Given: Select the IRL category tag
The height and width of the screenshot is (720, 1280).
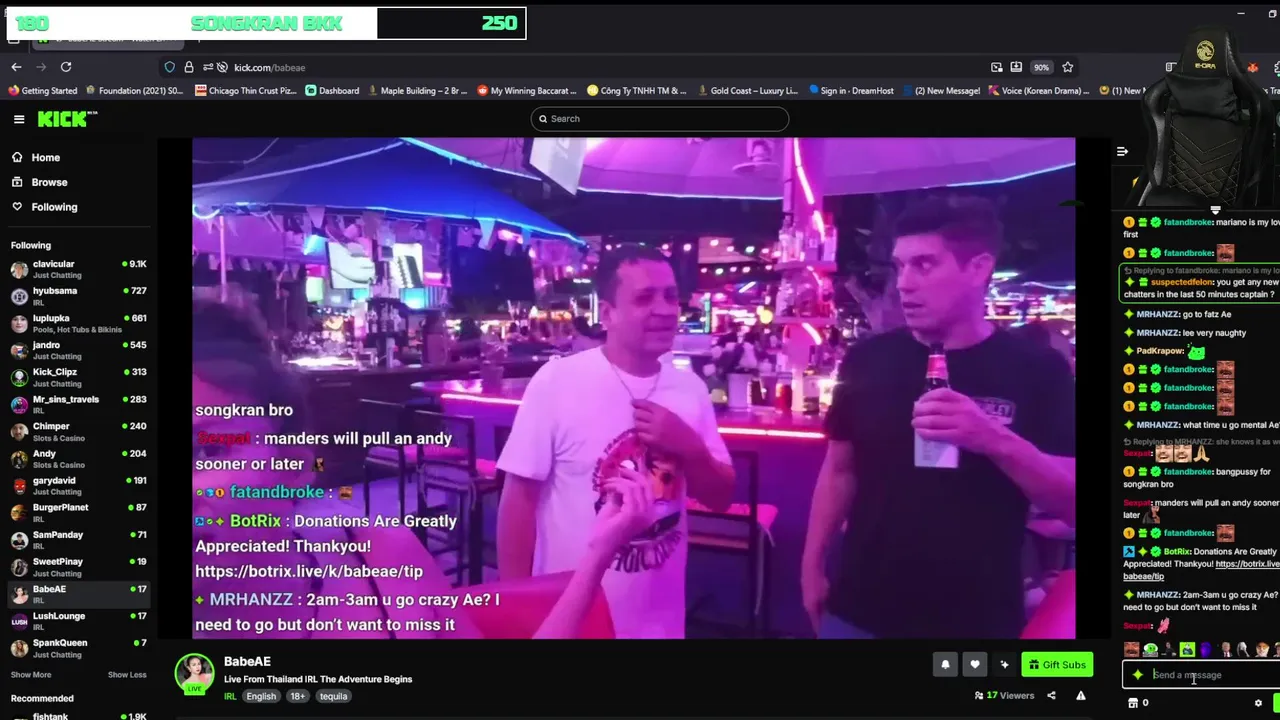Looking at the screenshot, I should [x=230, y=696].
